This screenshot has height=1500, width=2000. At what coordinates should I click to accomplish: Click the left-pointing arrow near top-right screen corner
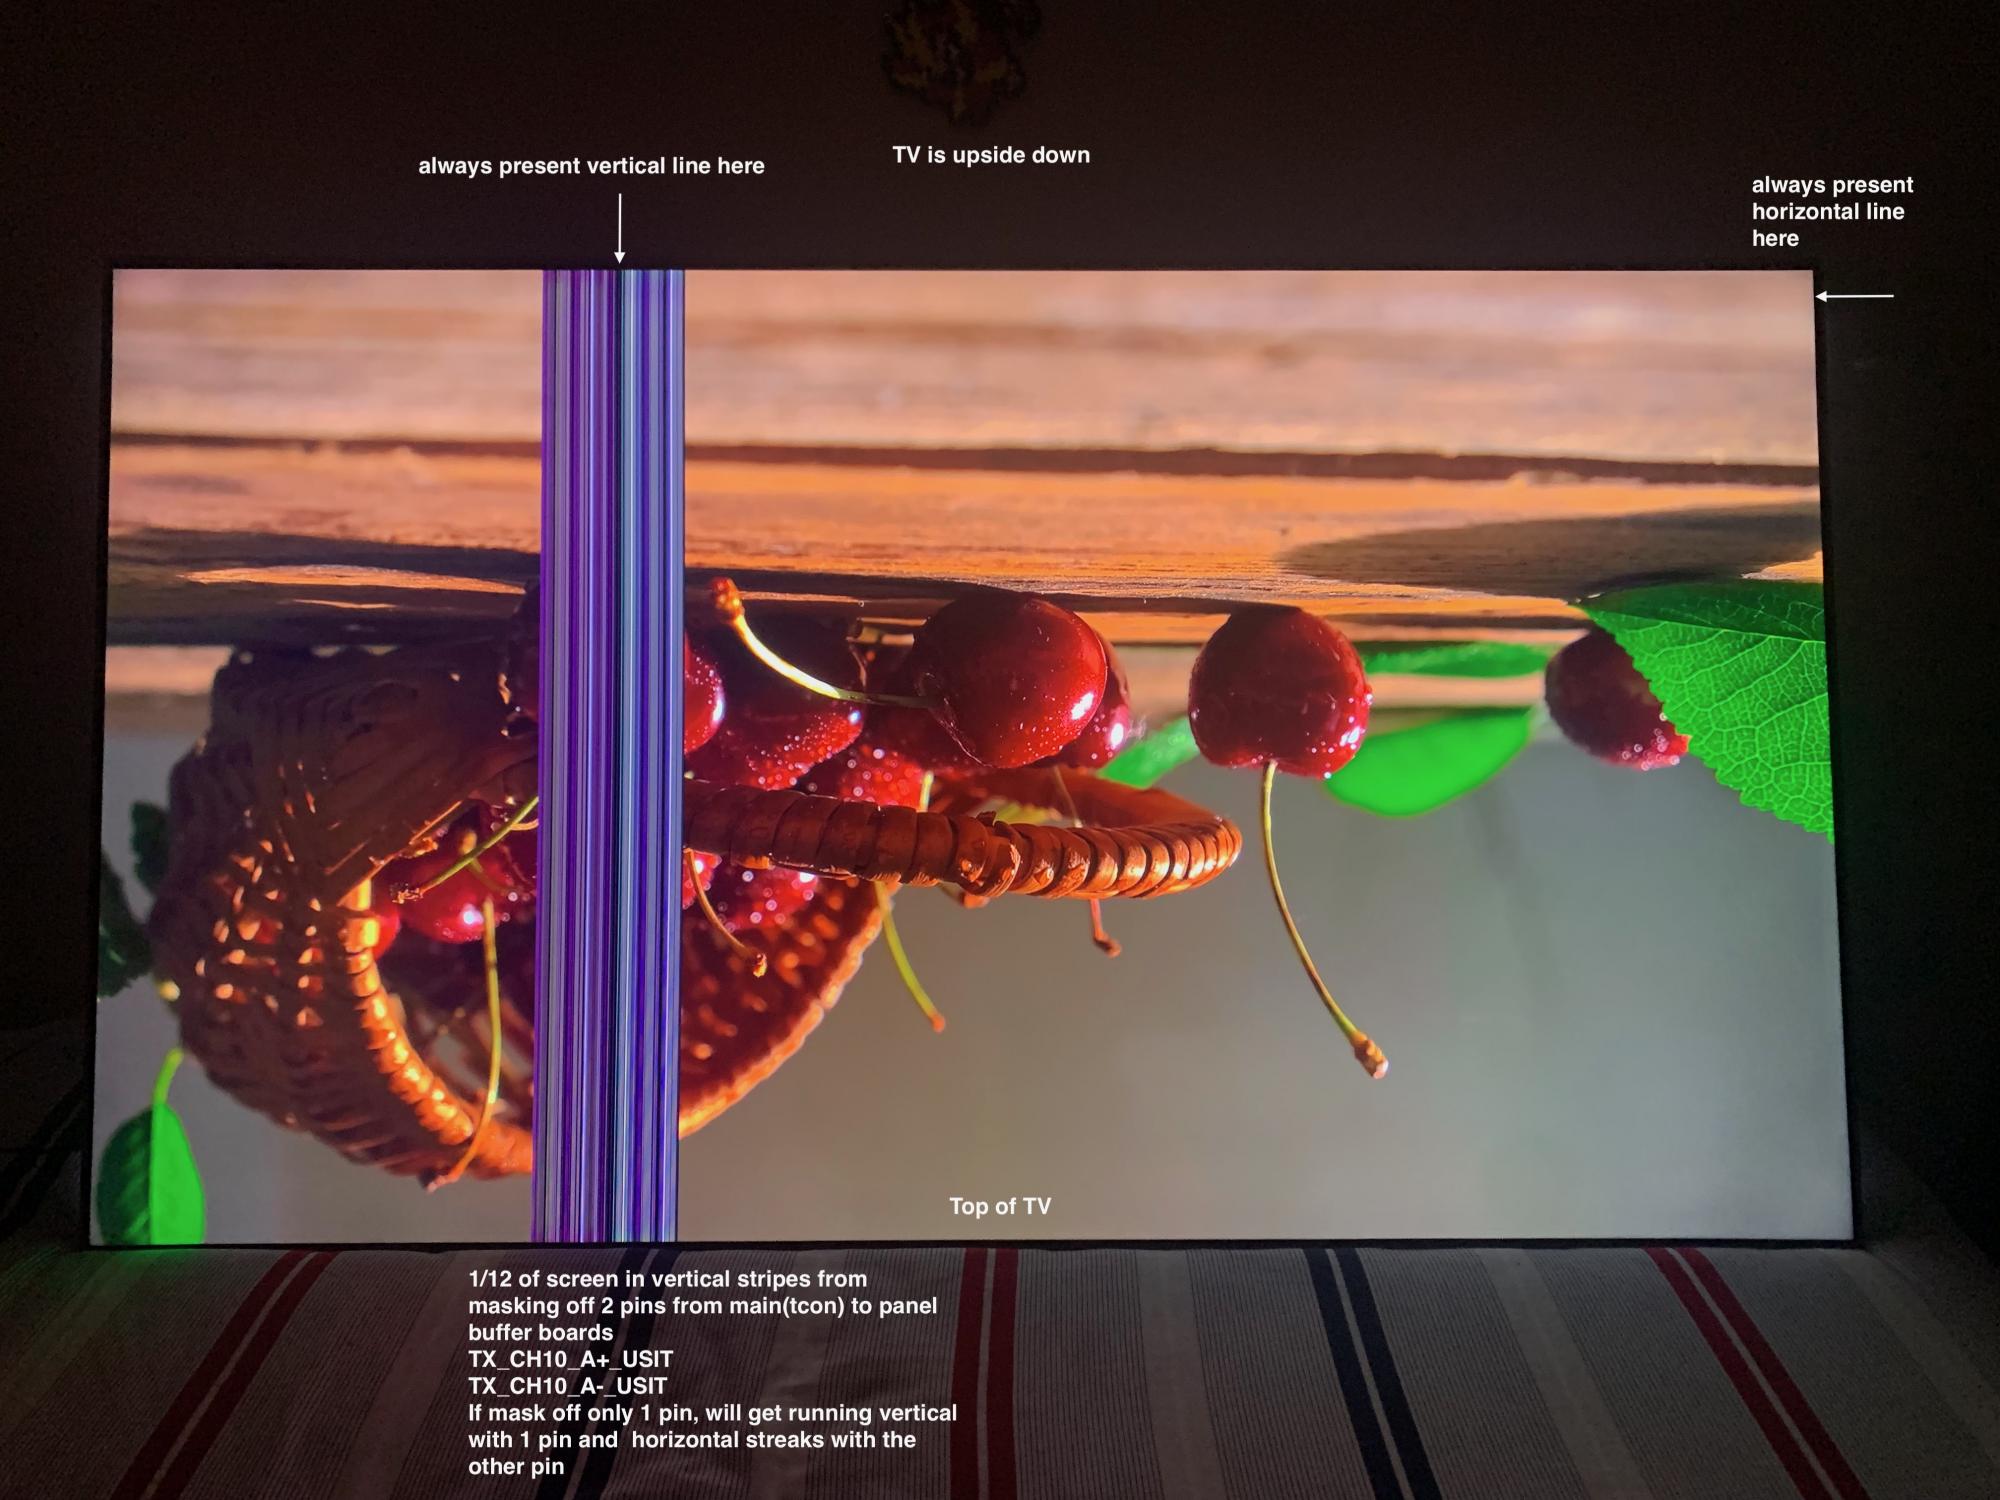[x=1855, y=296]
